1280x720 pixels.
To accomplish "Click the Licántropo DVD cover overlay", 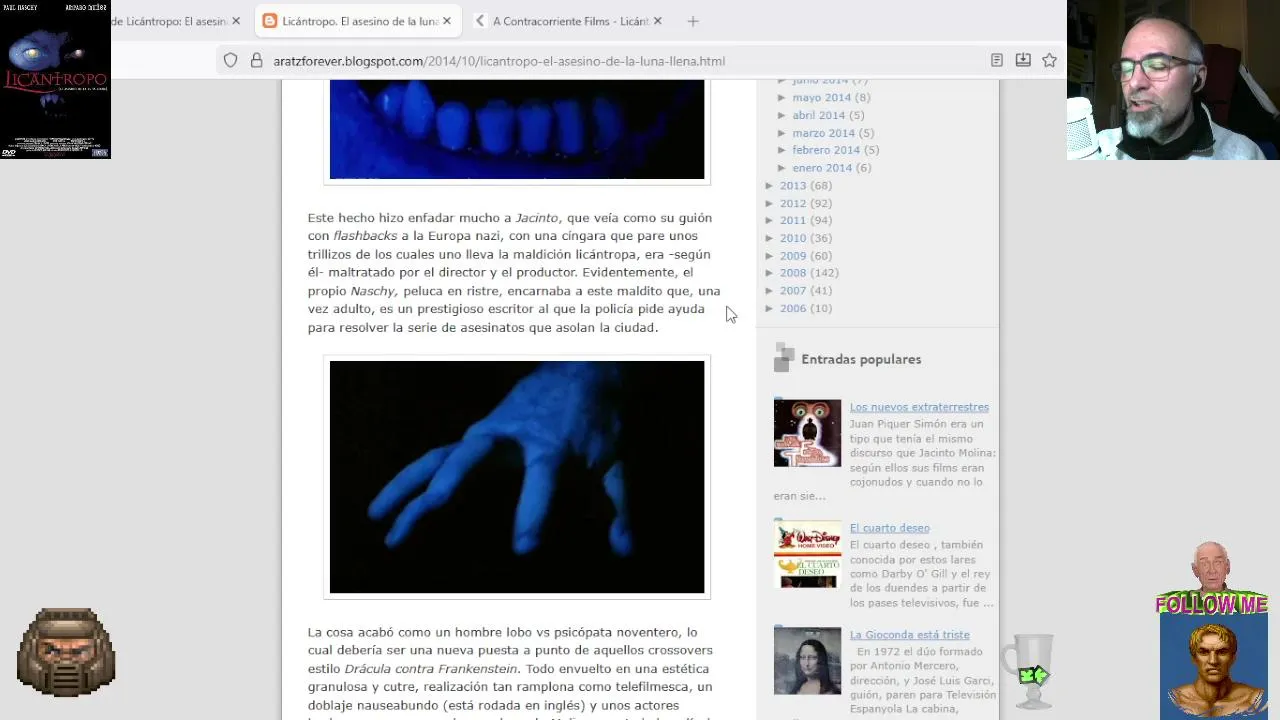I will [x=56, y=80].
